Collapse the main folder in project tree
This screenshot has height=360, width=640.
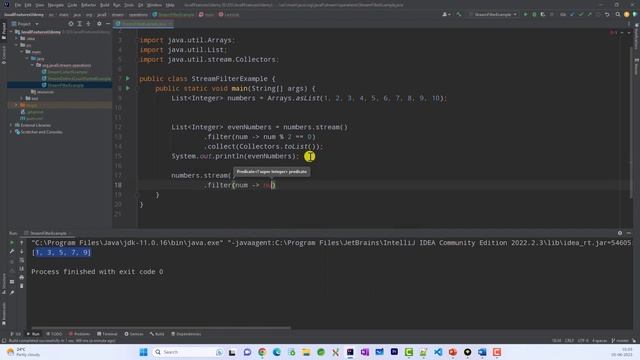[22, 52]
